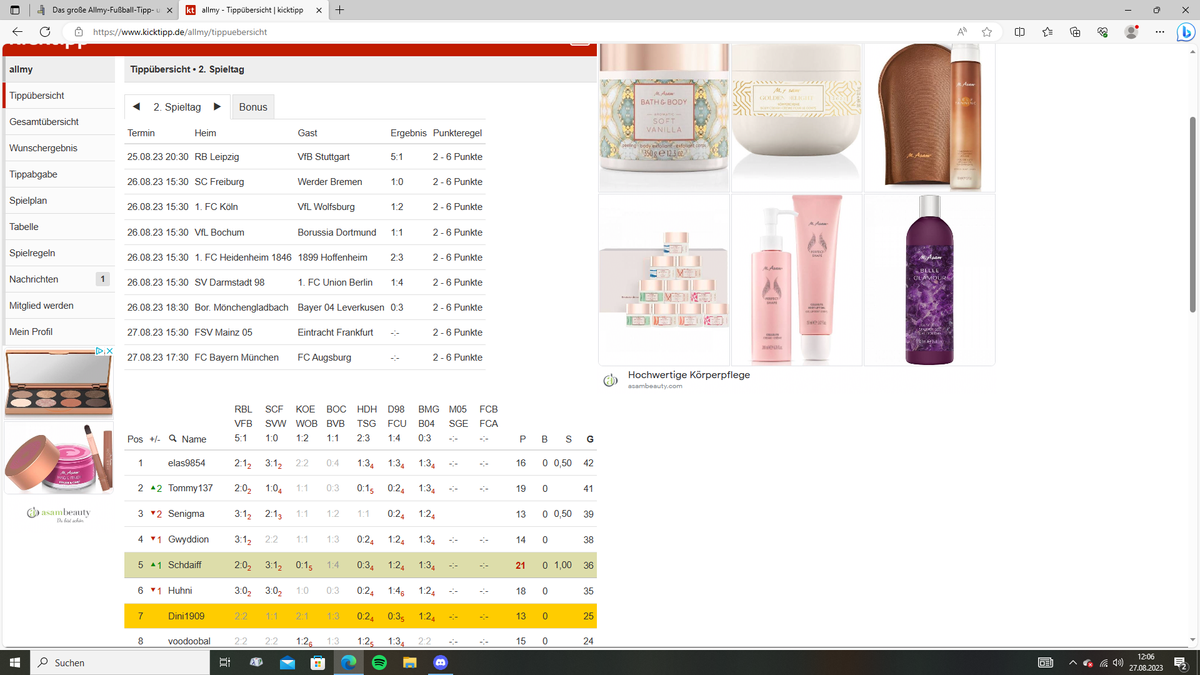Open the eyeshadow palette ad image
Viewport: 1200px width, 675px height.
point(59,382)
